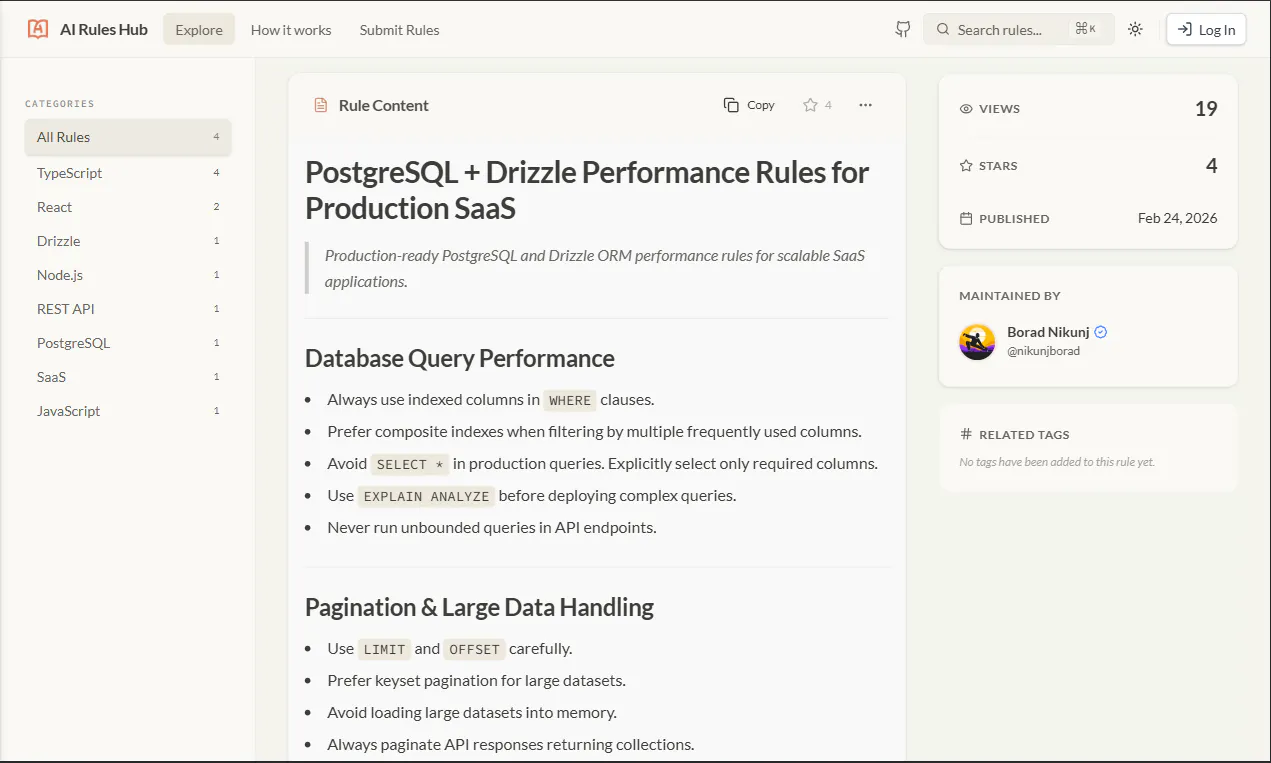
Task: Choose the Drizzle category
Action: 128,241
